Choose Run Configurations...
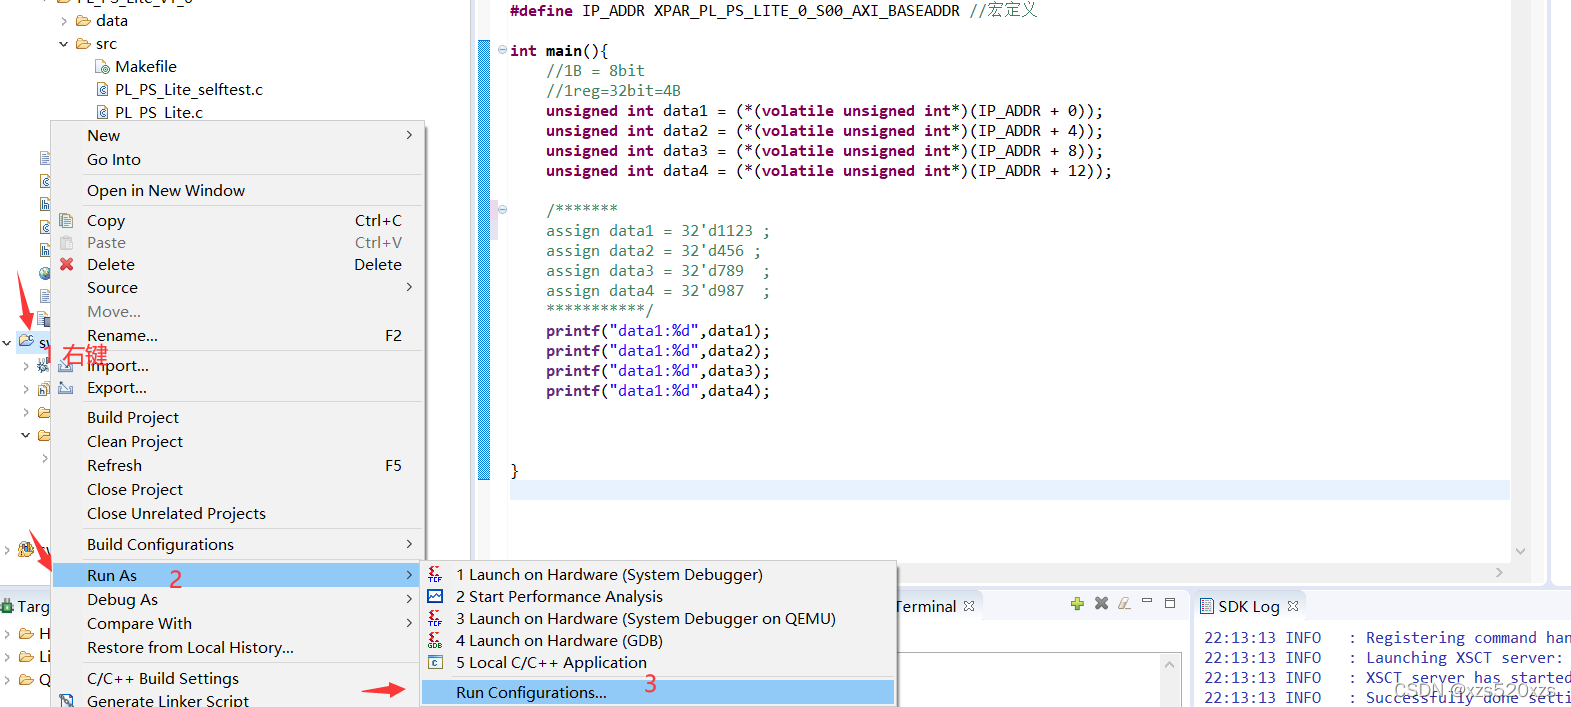The height and width of the screenshot is (707, 1571). click(658, 692)
